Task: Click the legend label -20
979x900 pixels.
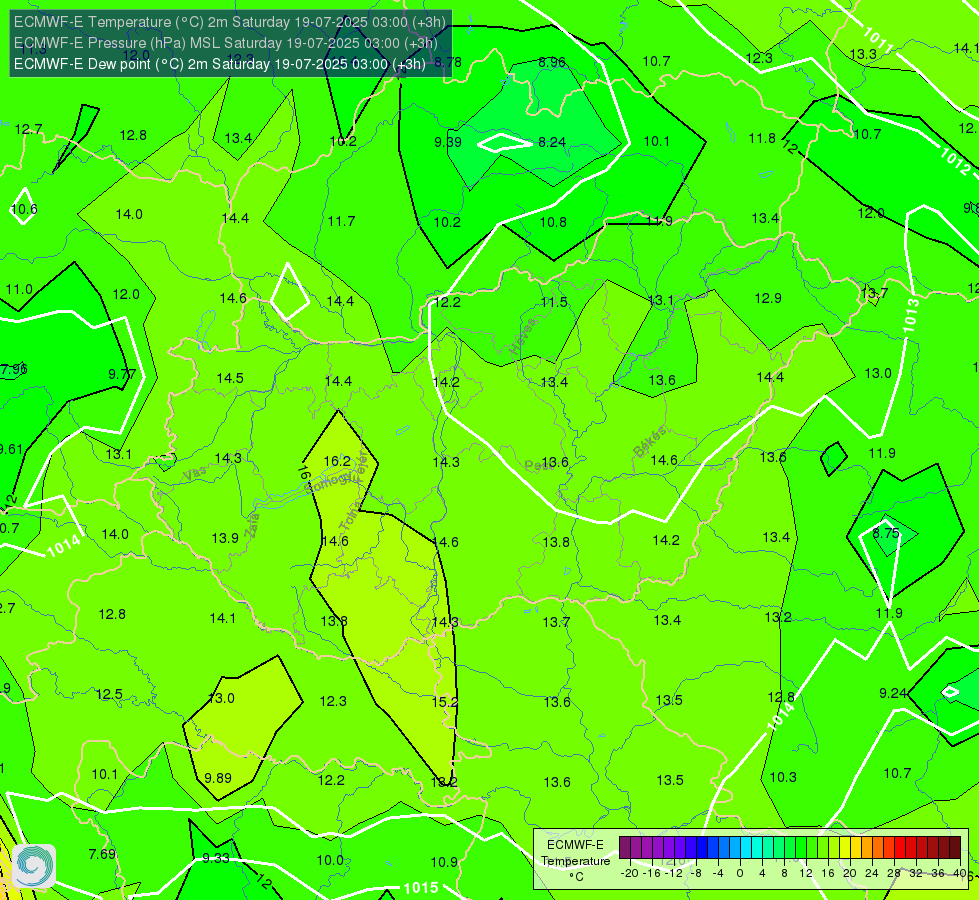Action: point(629,873)
